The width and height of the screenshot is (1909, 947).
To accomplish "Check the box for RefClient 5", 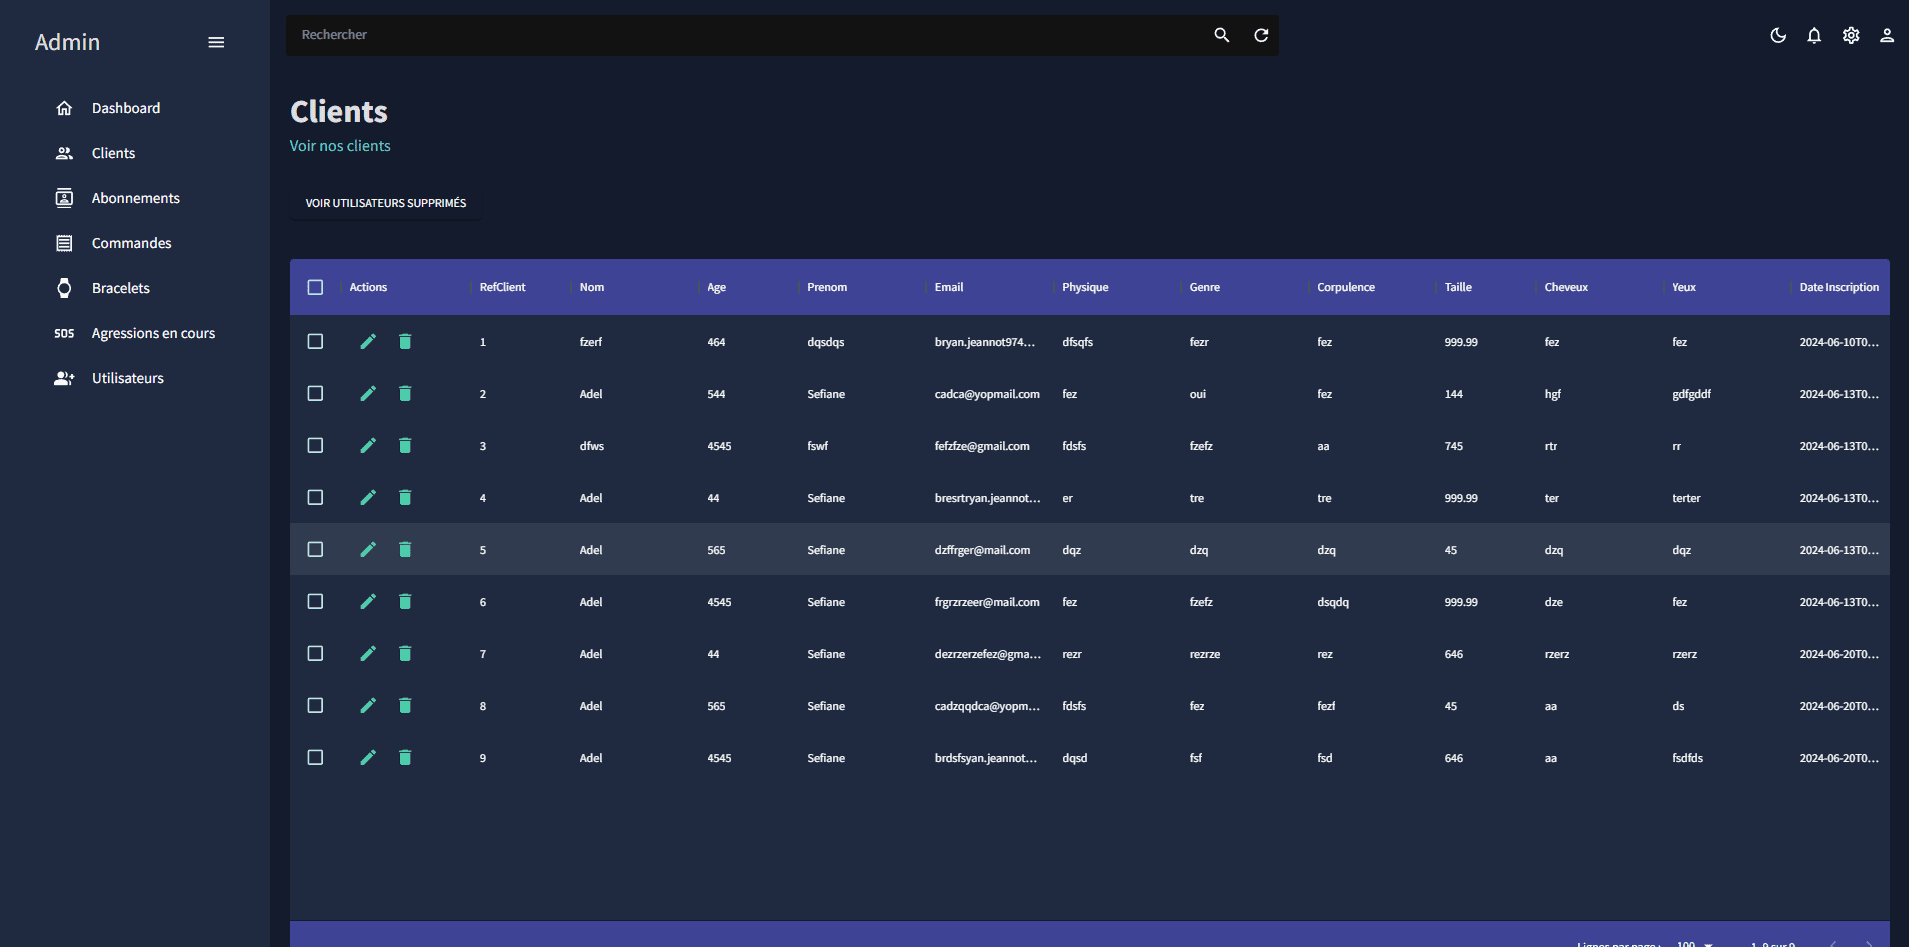I will click(x=315, y=549).
